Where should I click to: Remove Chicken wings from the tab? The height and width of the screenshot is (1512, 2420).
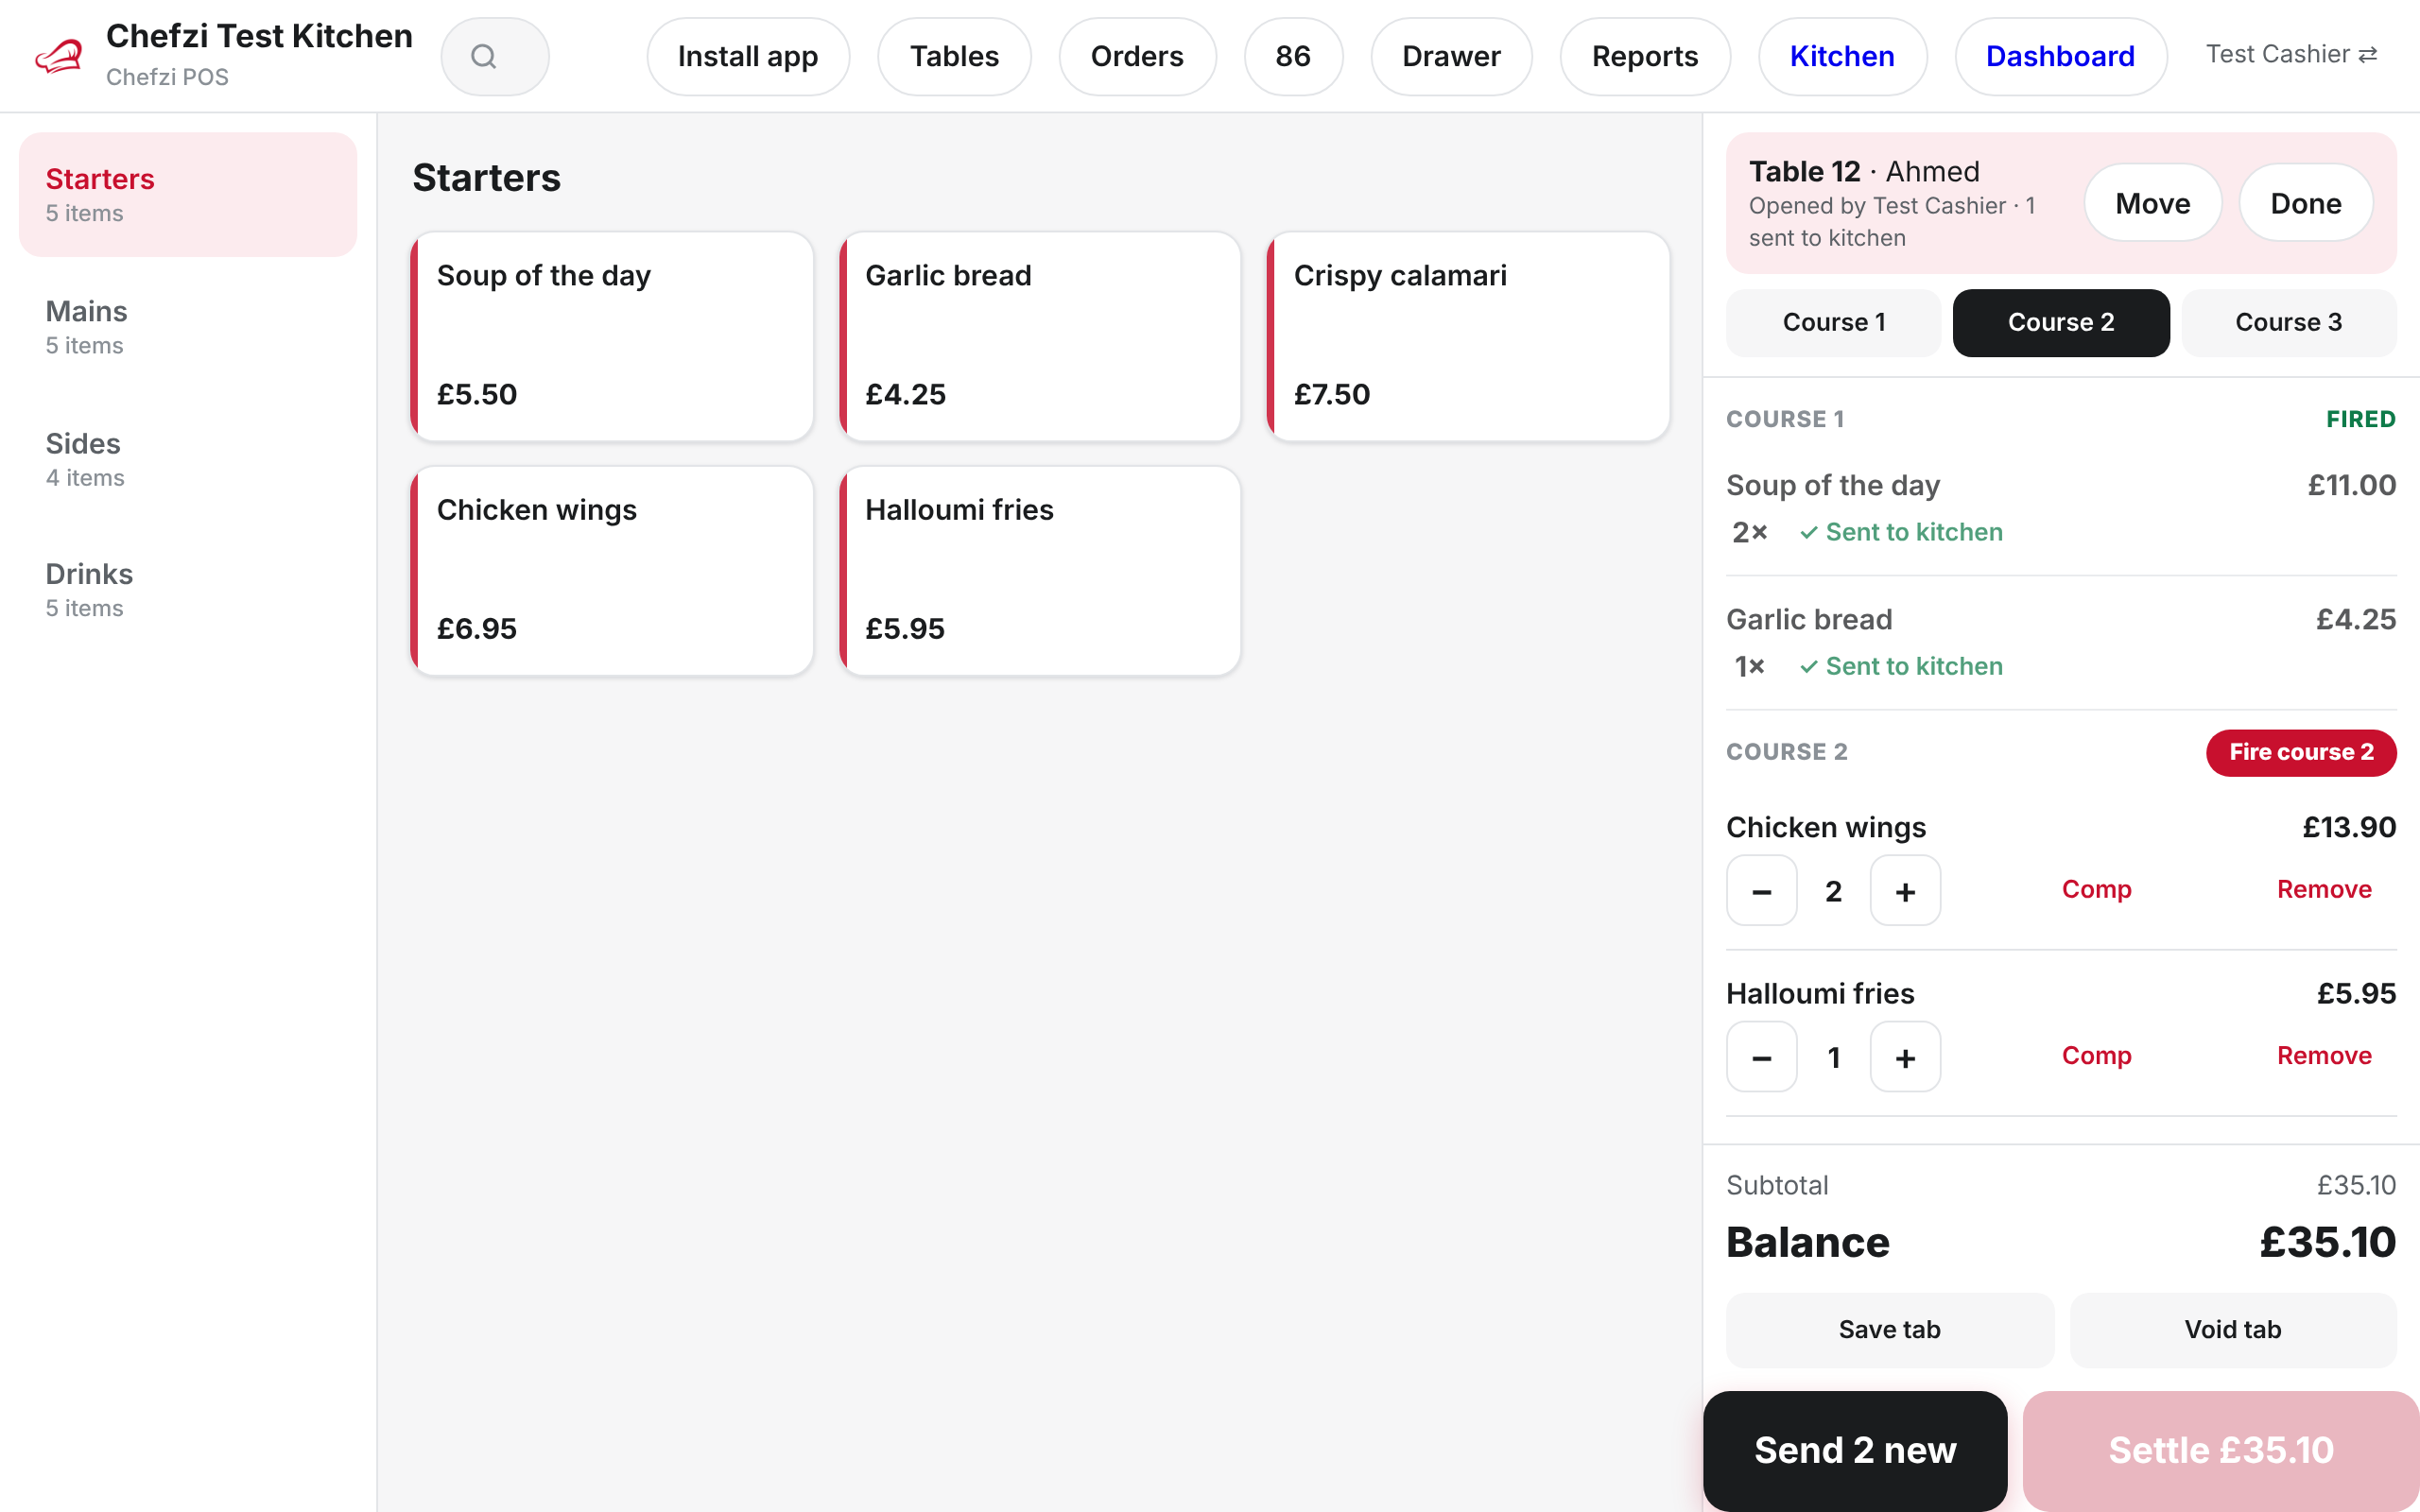(x=2324, y=889)
